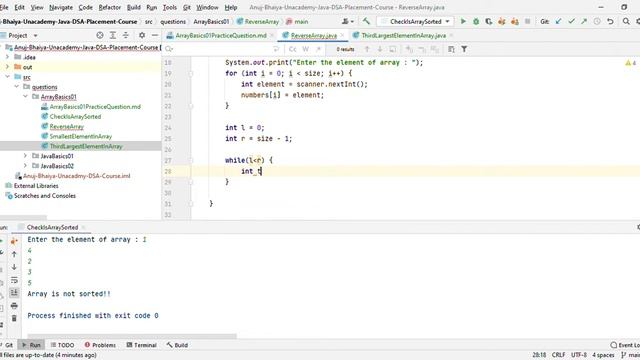Update project via Git blue arrow
The image size is (640, 360).
(558, 21)
